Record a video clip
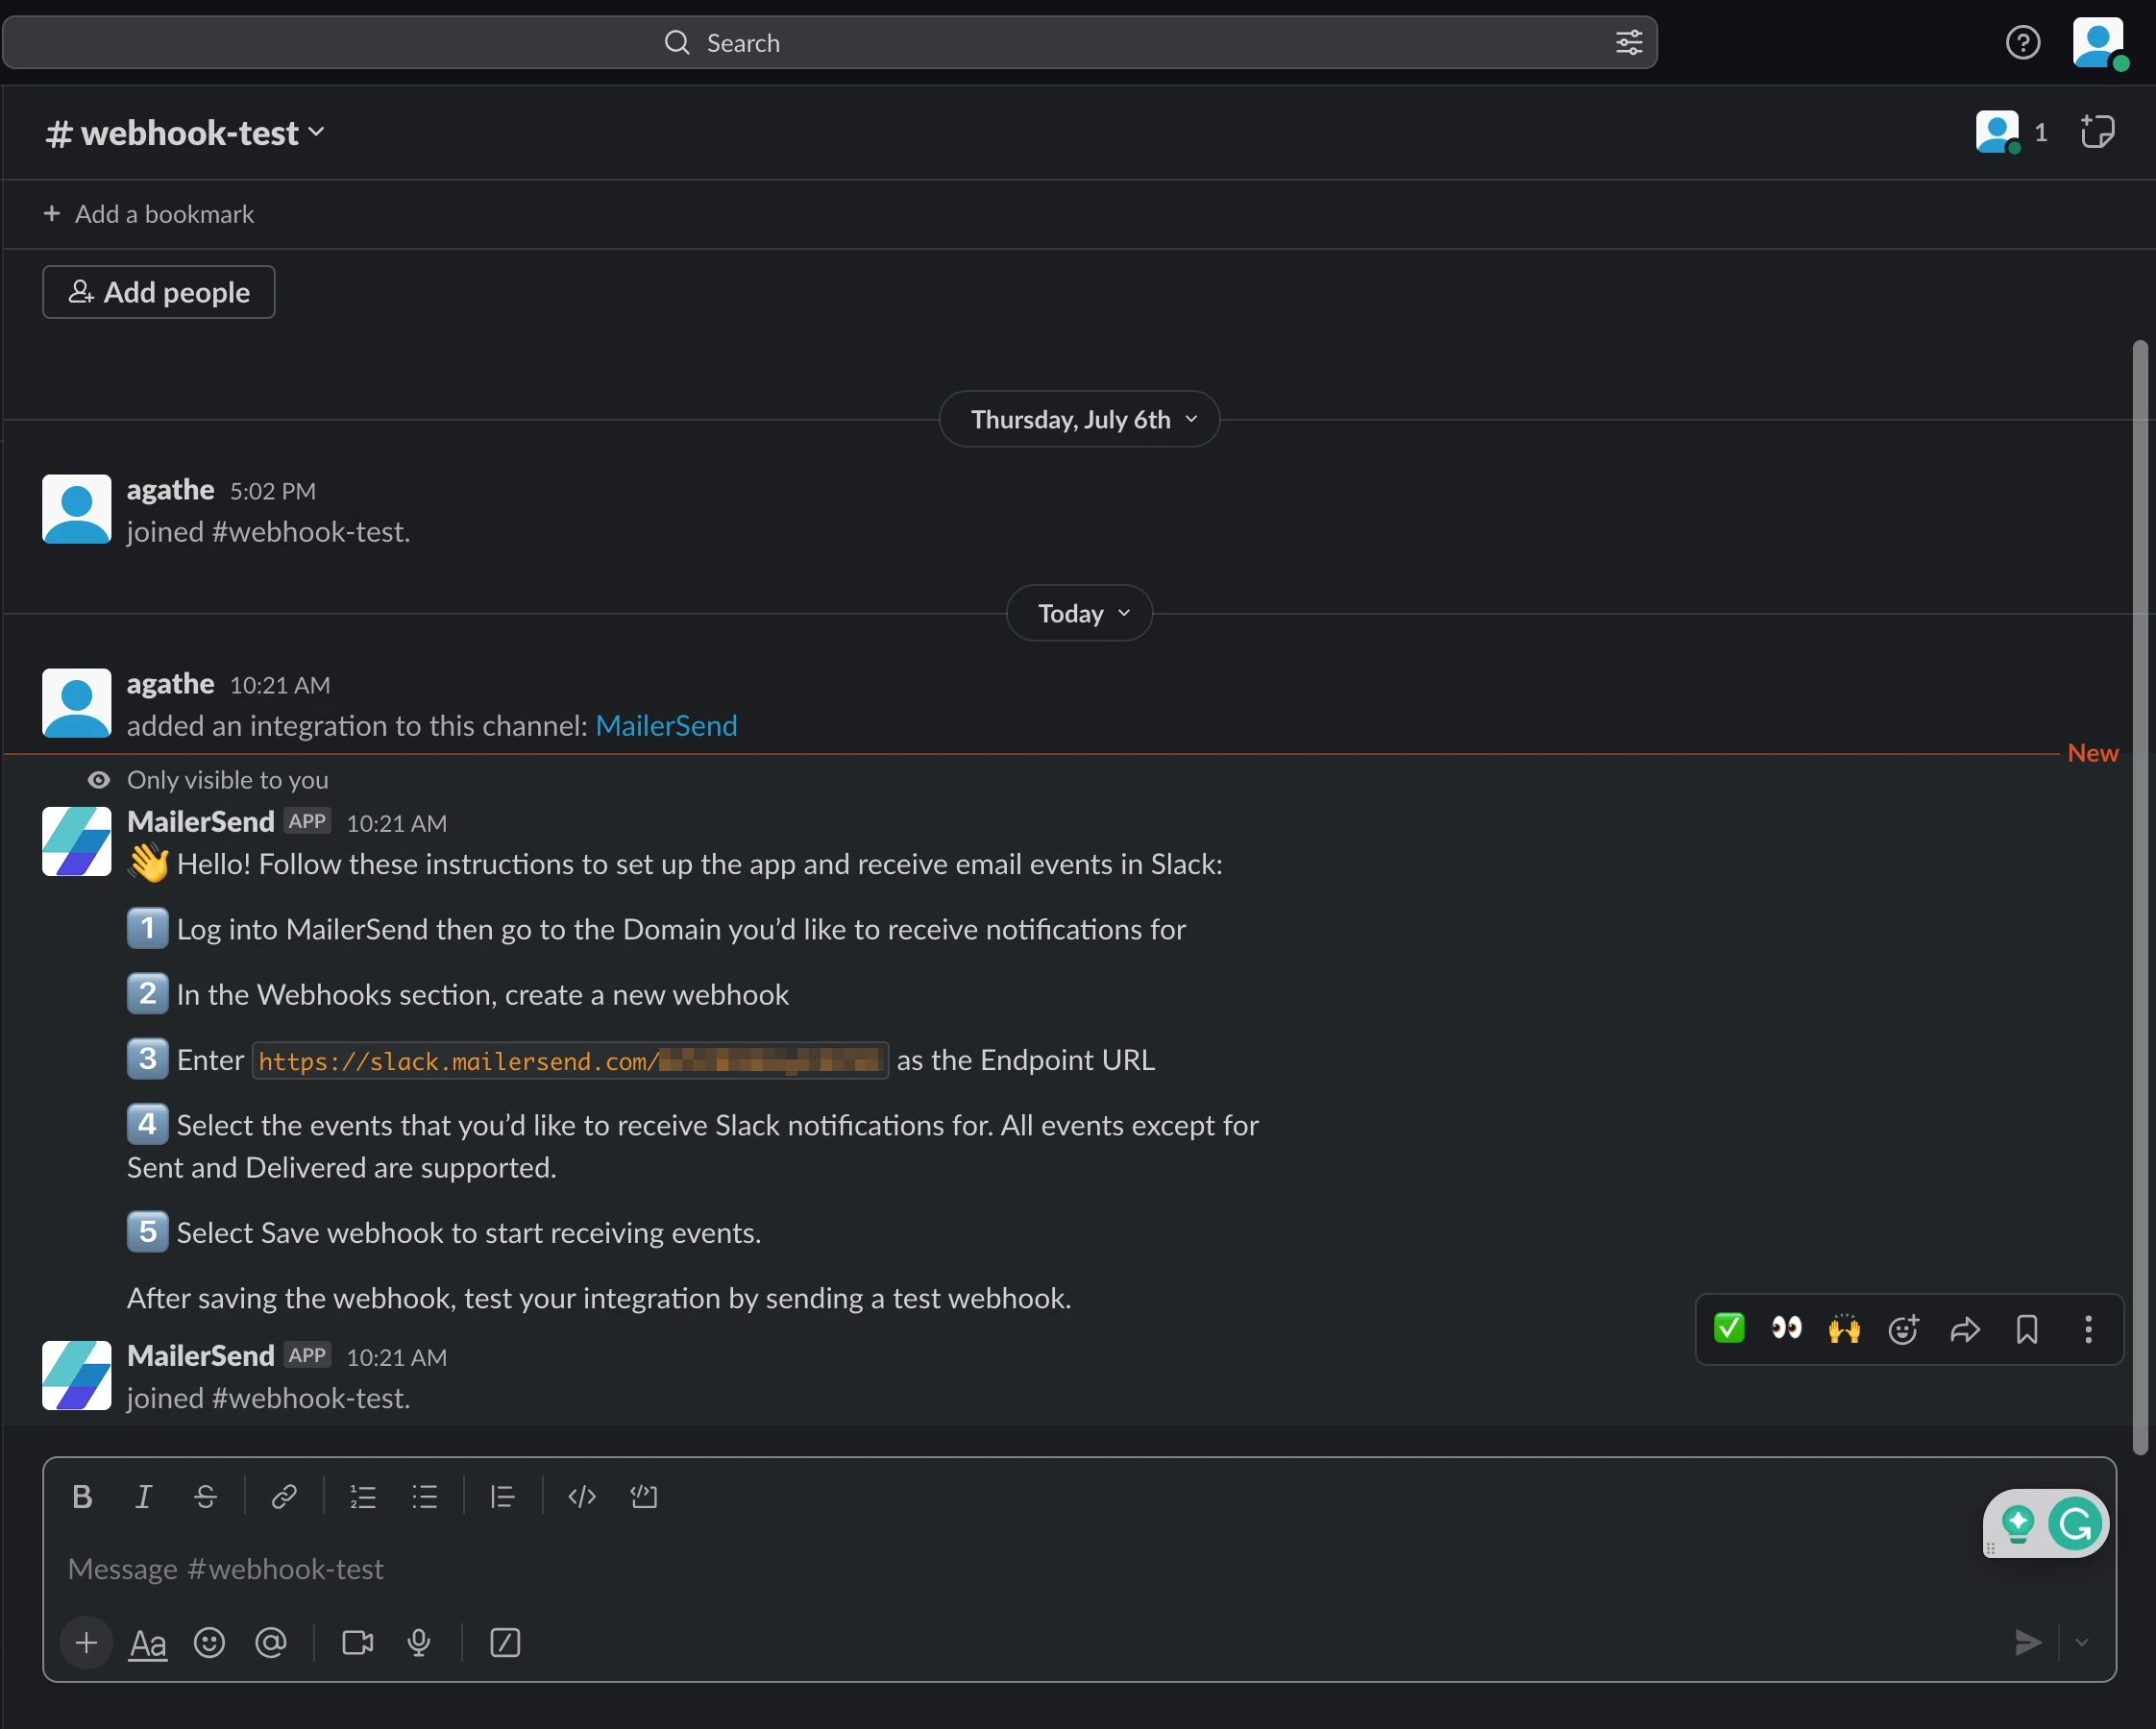Image resolution: width=2156 pixels, height=1729 pixels. coord(357,1642)
